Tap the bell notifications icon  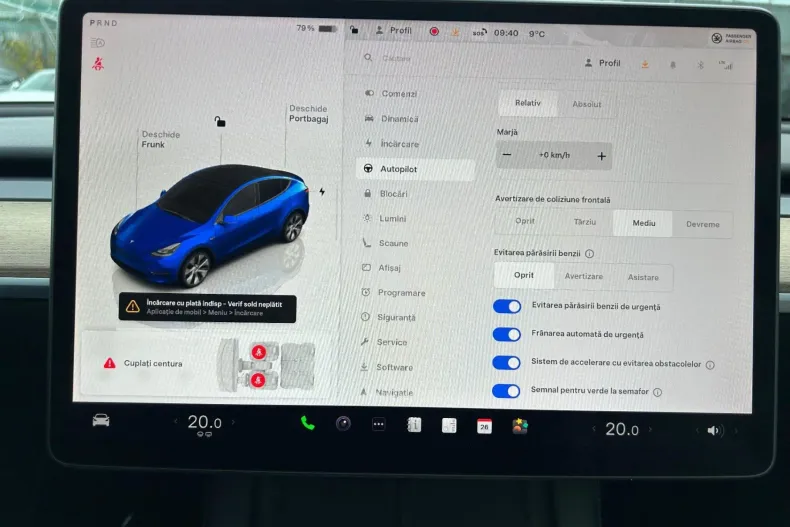tap(673, 65)
